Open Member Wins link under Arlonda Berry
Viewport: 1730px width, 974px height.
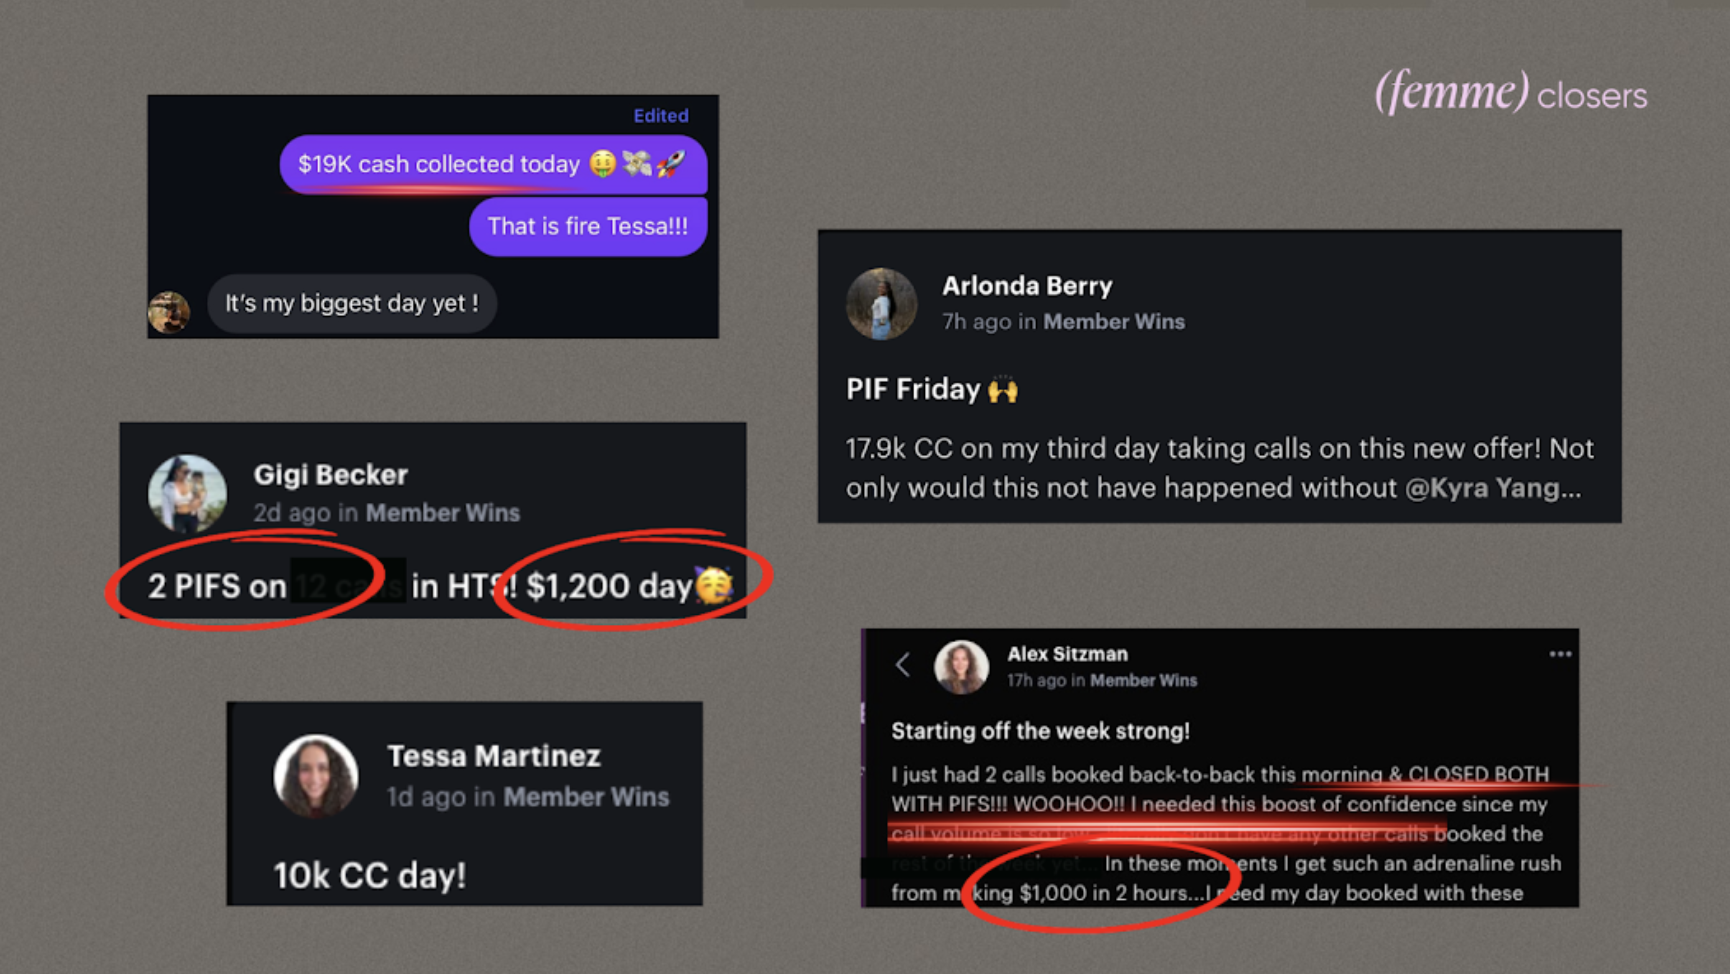click(x=1114, y=321)
